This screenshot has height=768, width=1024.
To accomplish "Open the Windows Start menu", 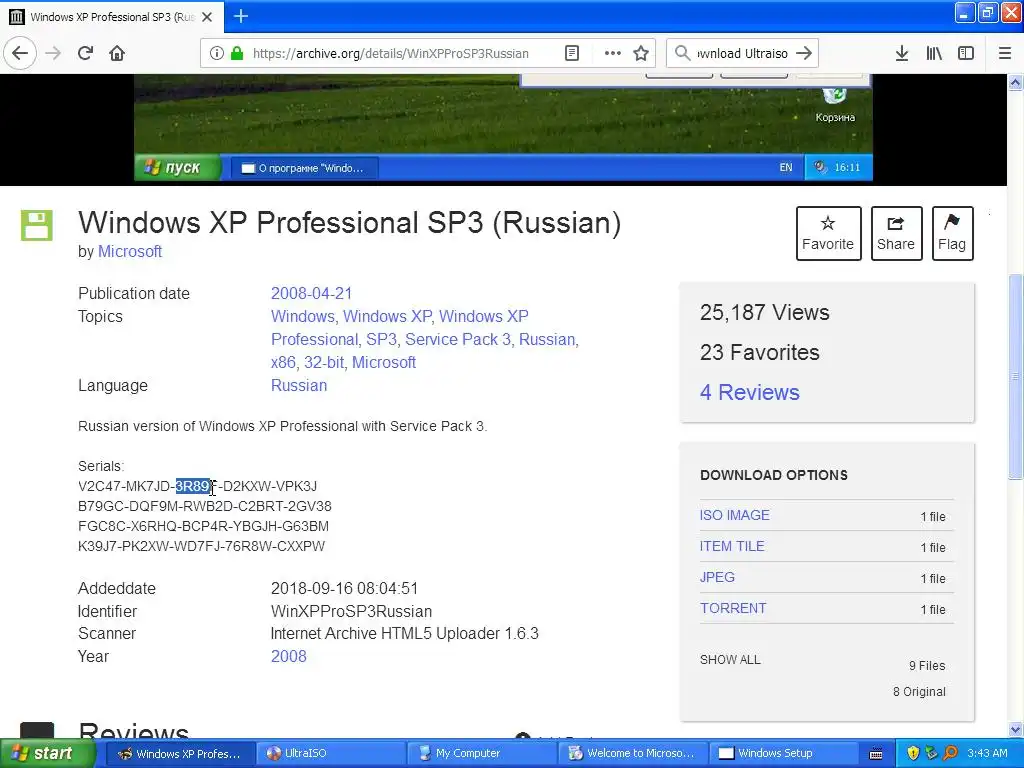I will tap(46, 753).
